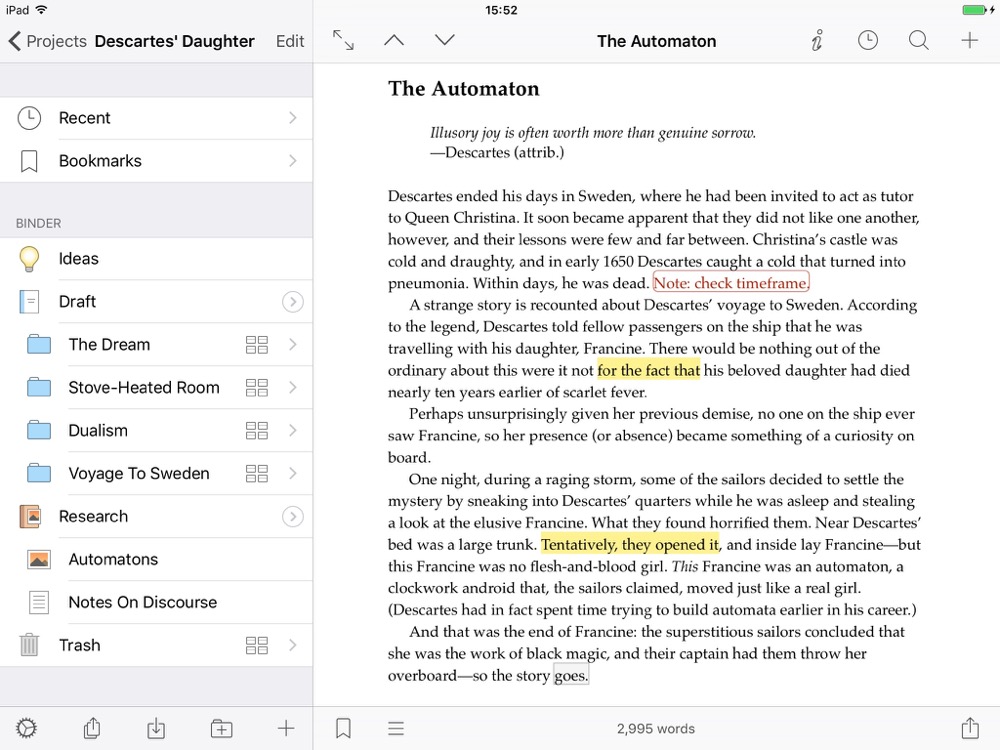Image resolution: width=1000 pixels, height=750 pixels.
Task: Show corkboard for The Dream folder
Action: 257,345
